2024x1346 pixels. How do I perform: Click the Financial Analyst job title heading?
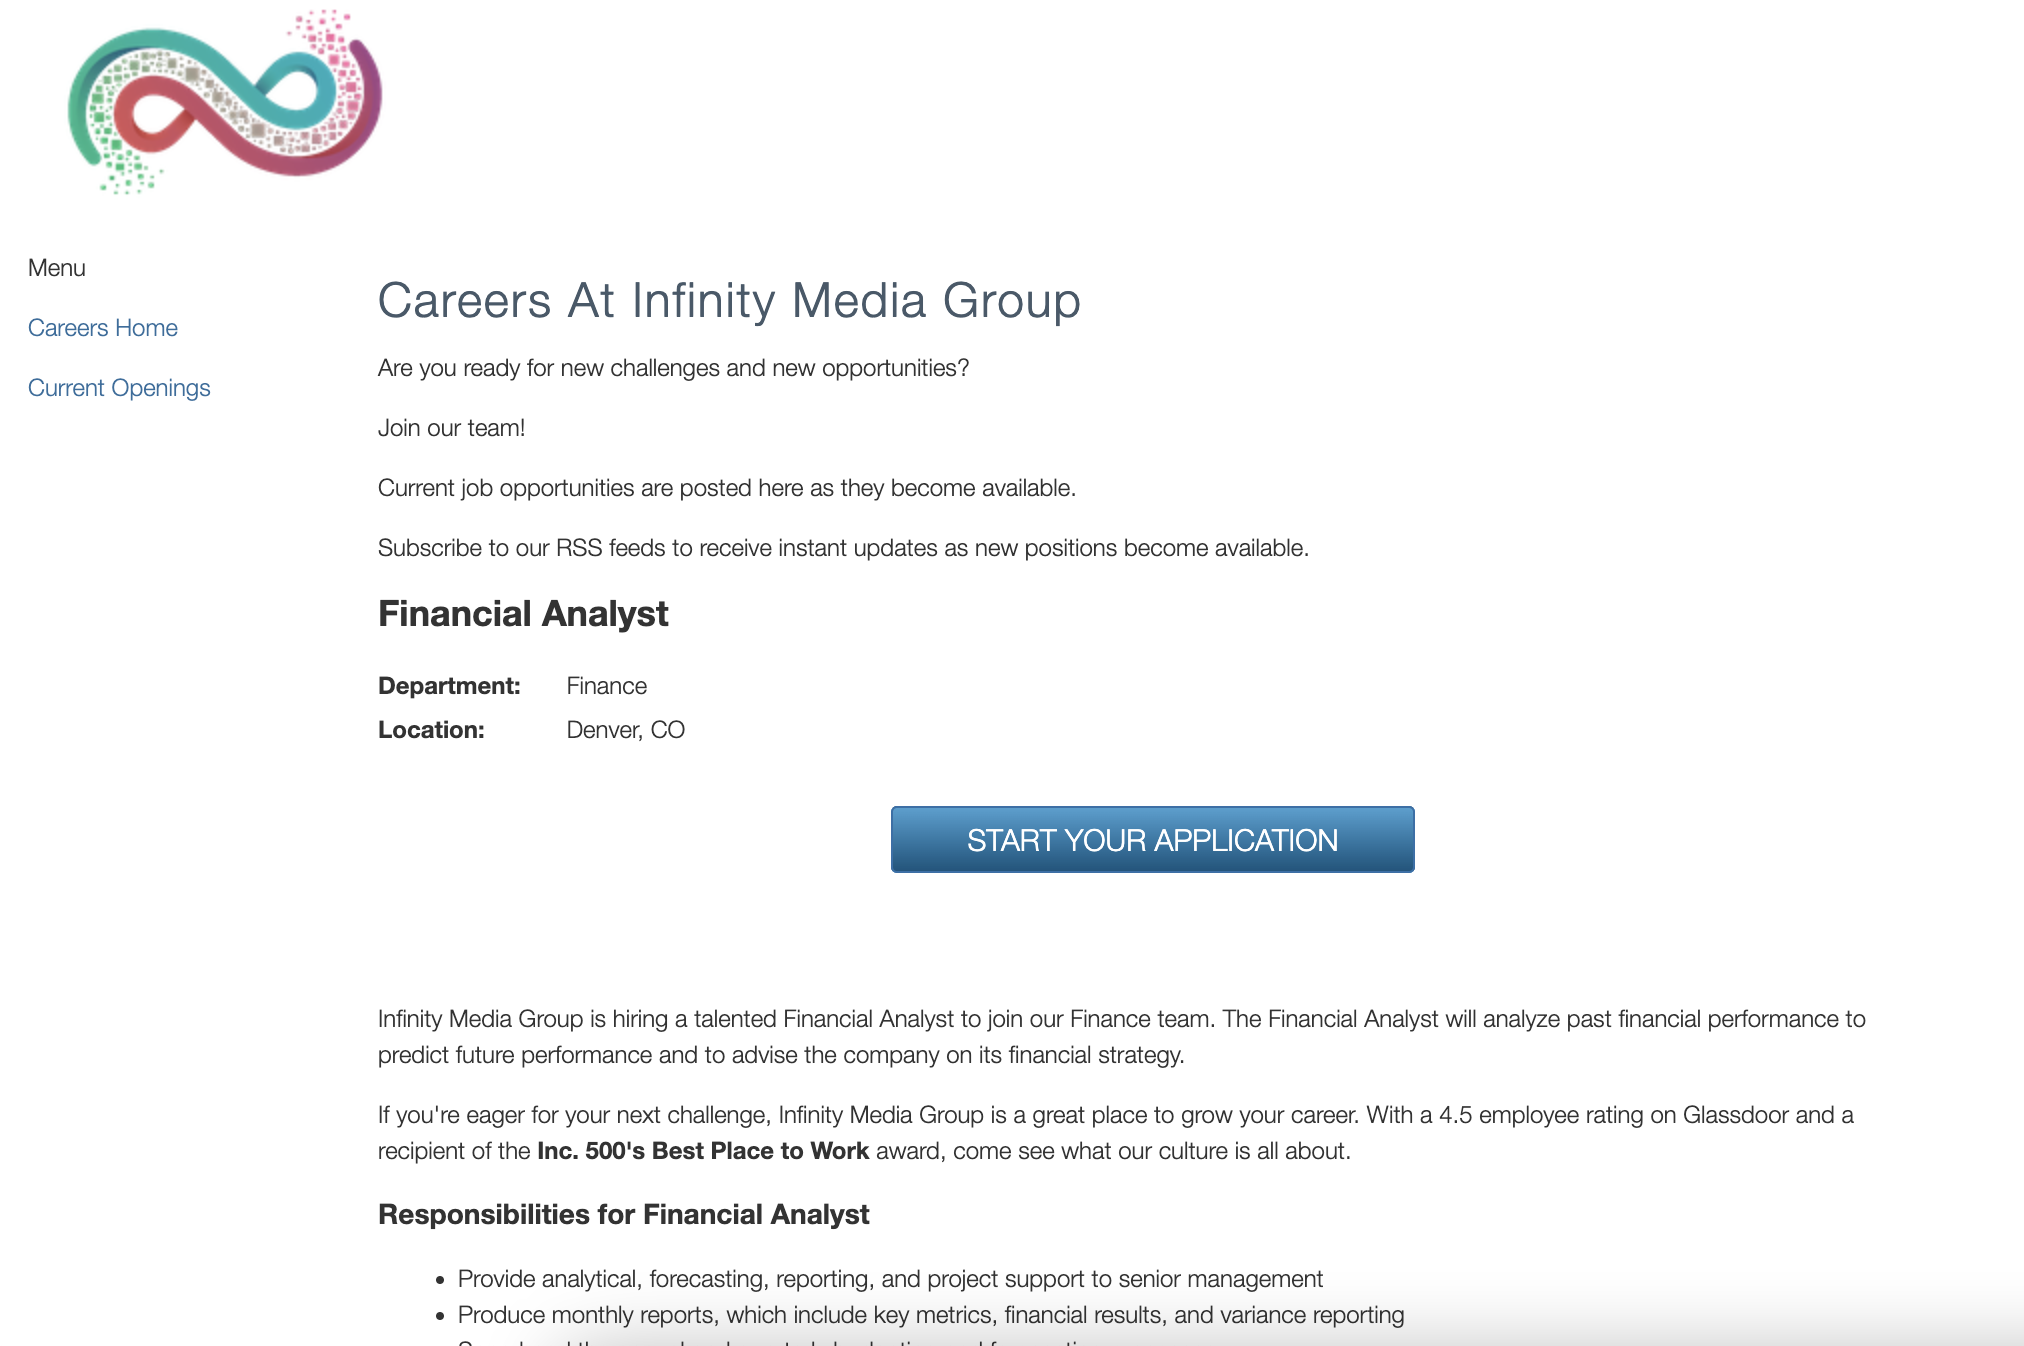point(523,614)
